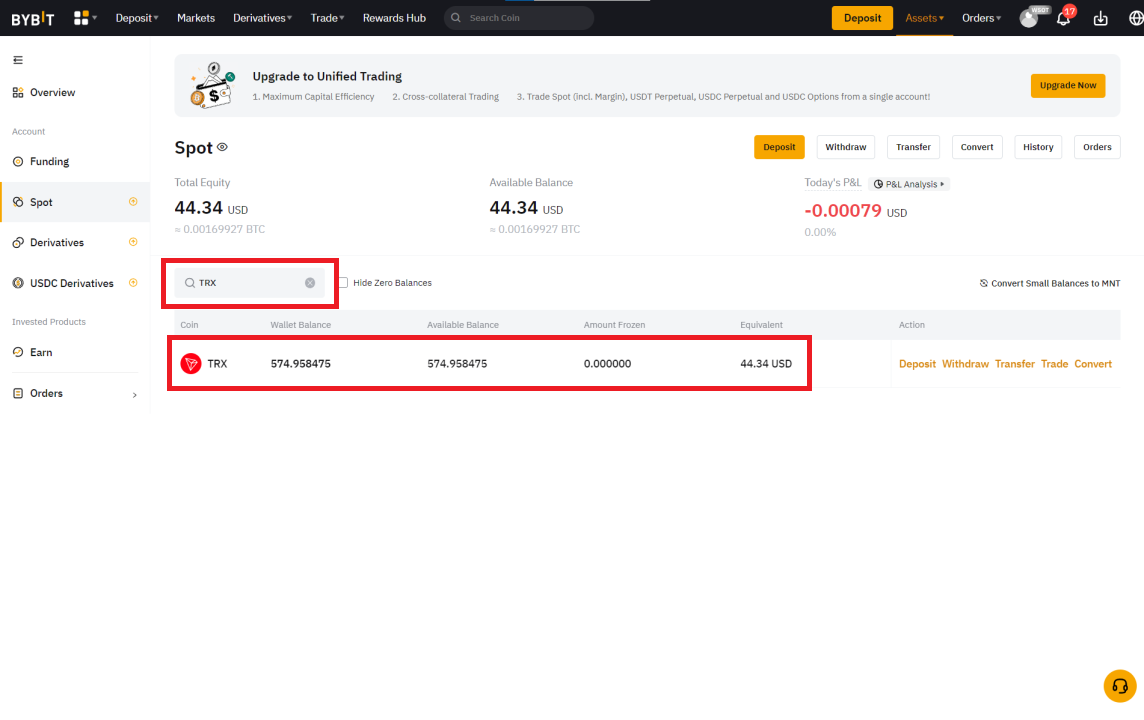Open Spot History
Image resolution: width=1144 pixels, height=720 pixels.
[x=1038, y=147]
